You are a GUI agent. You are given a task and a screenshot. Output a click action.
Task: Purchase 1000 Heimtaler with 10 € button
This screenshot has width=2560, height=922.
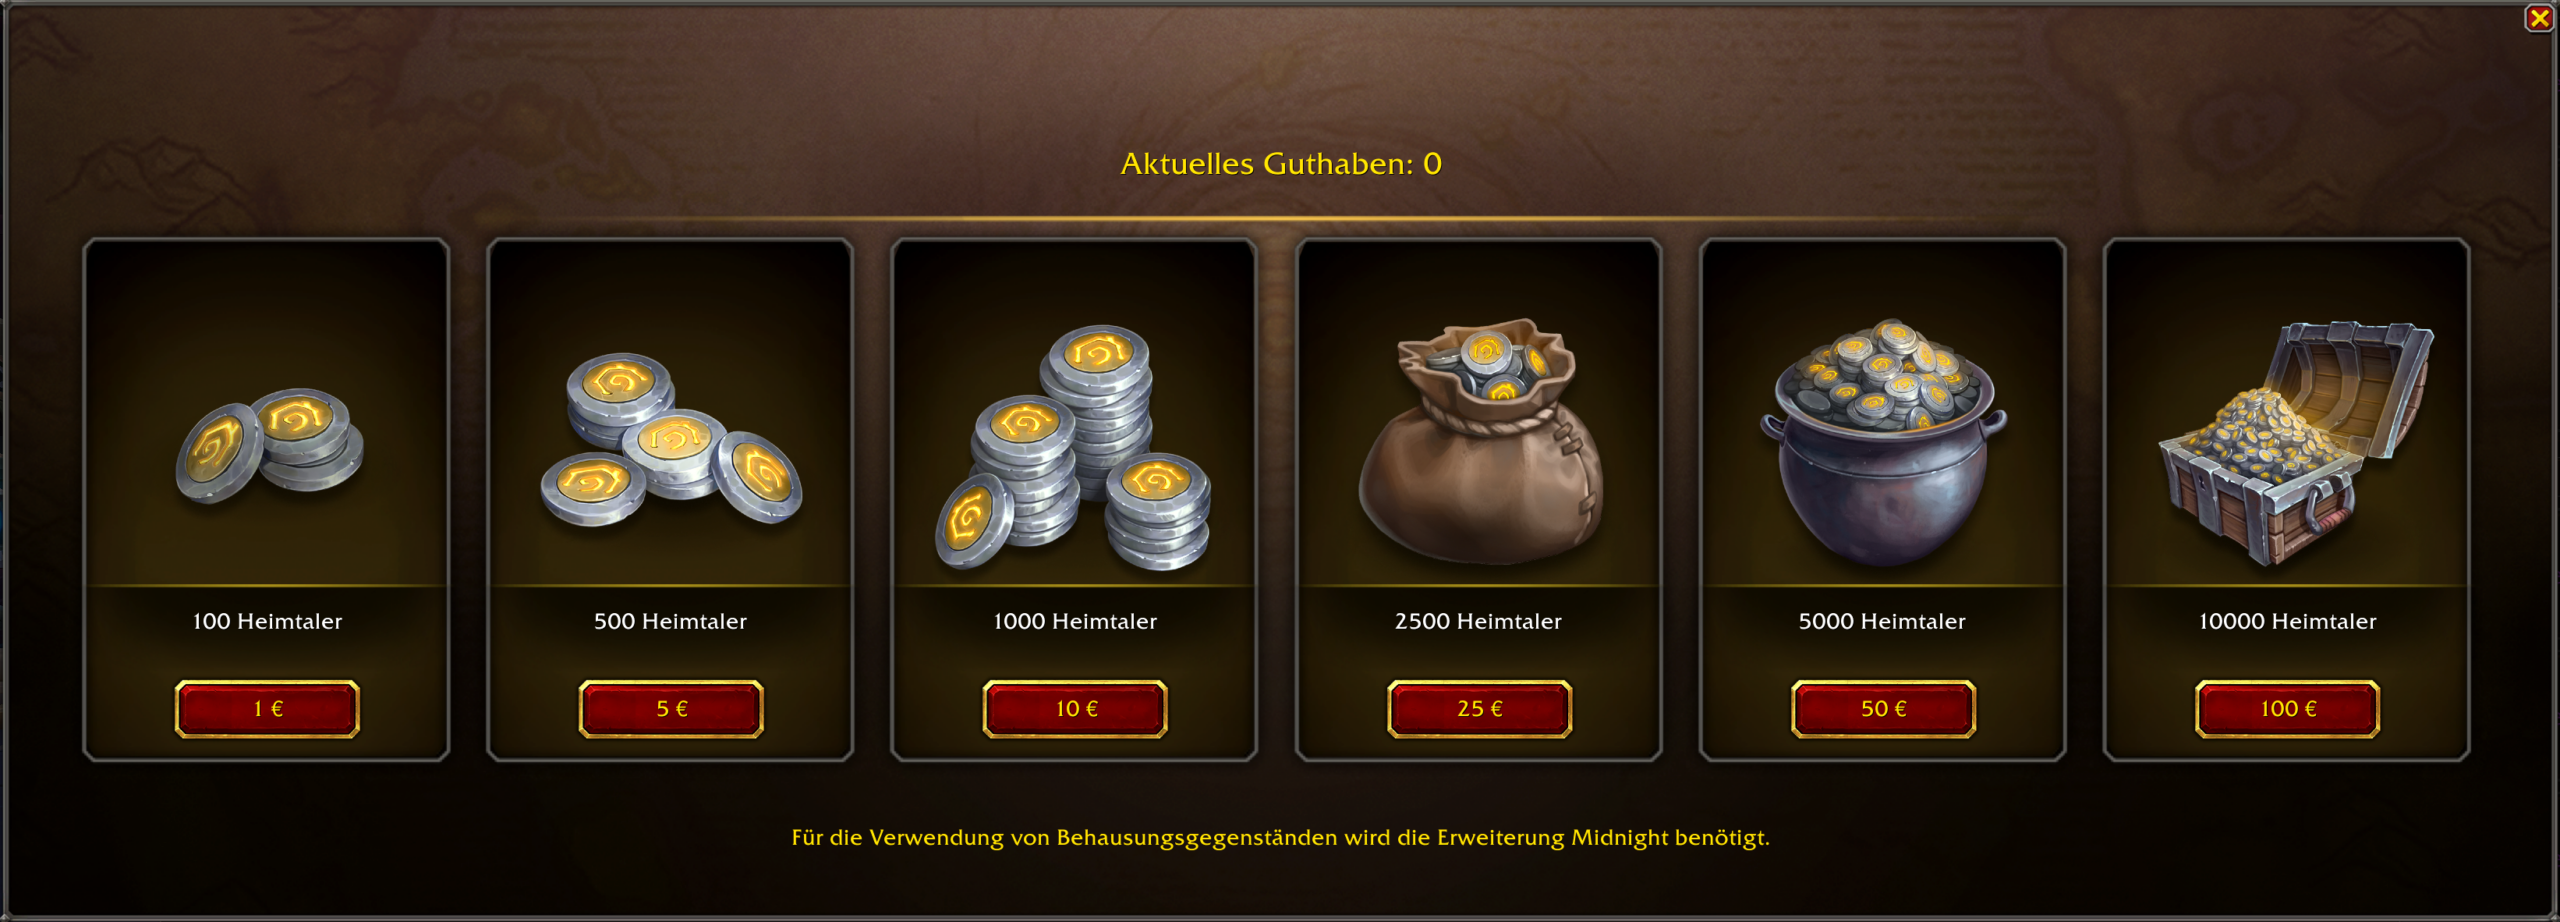1075,709
